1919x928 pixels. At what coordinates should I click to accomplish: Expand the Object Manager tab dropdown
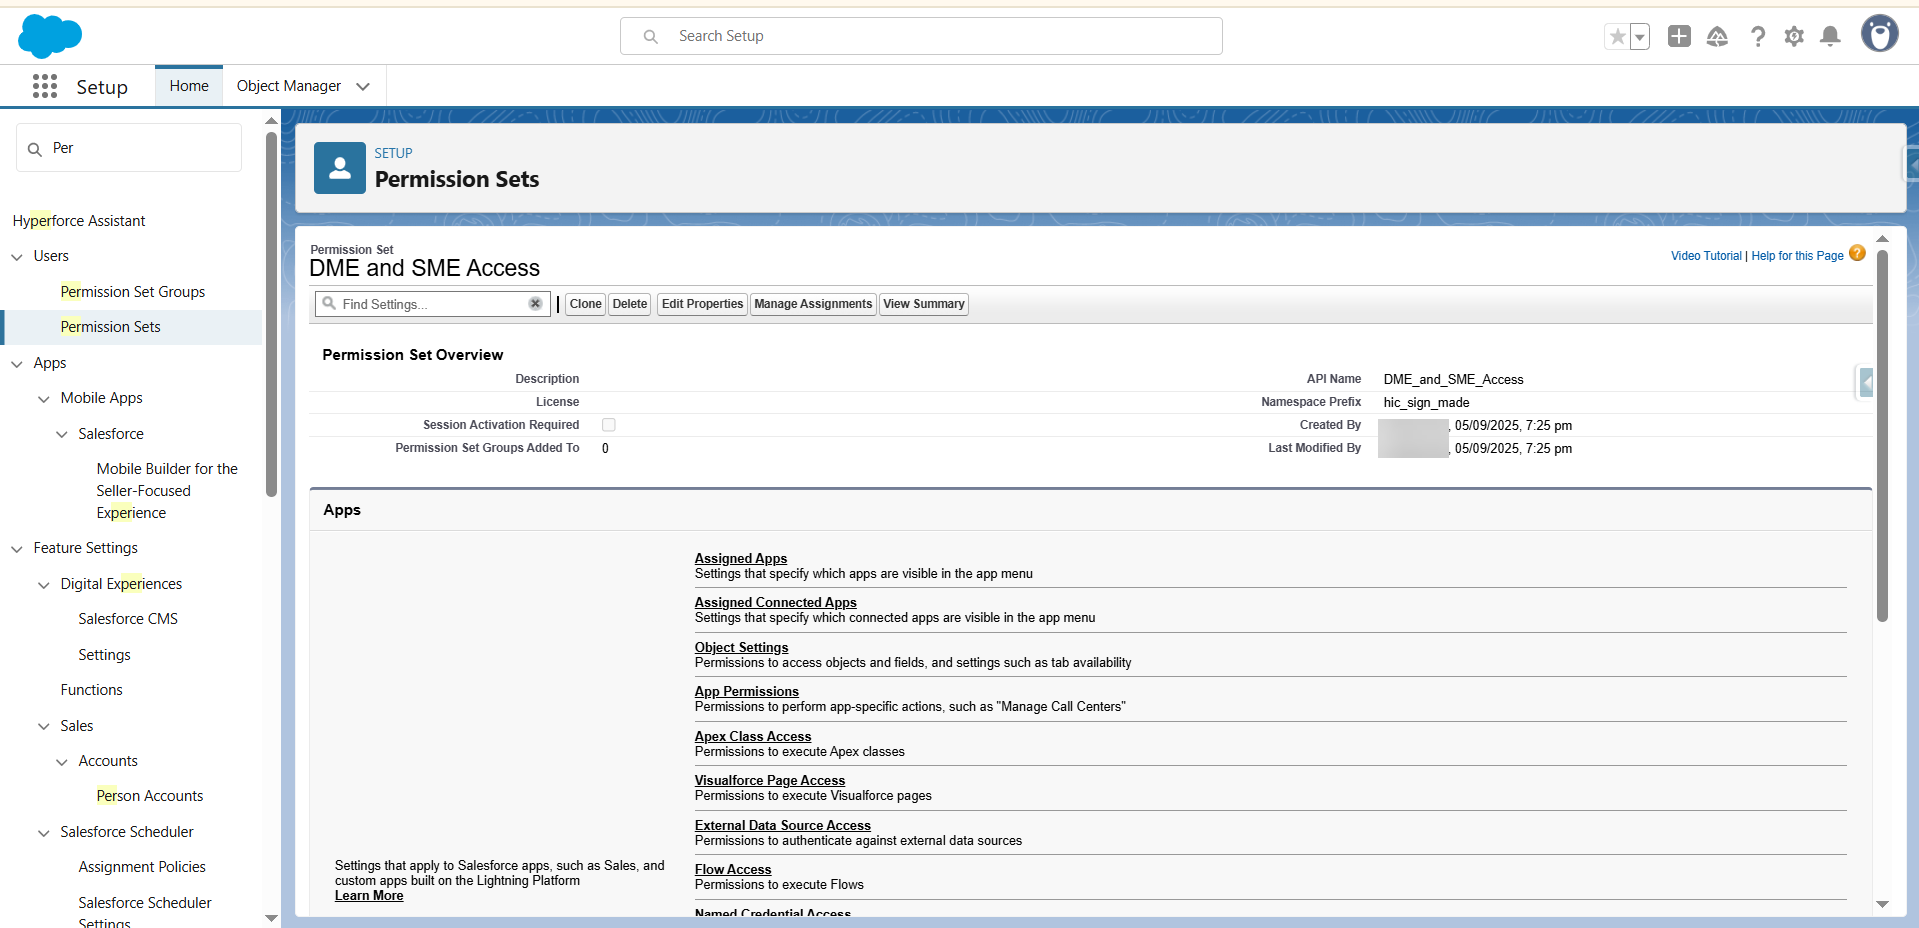[x=363, y=87]
